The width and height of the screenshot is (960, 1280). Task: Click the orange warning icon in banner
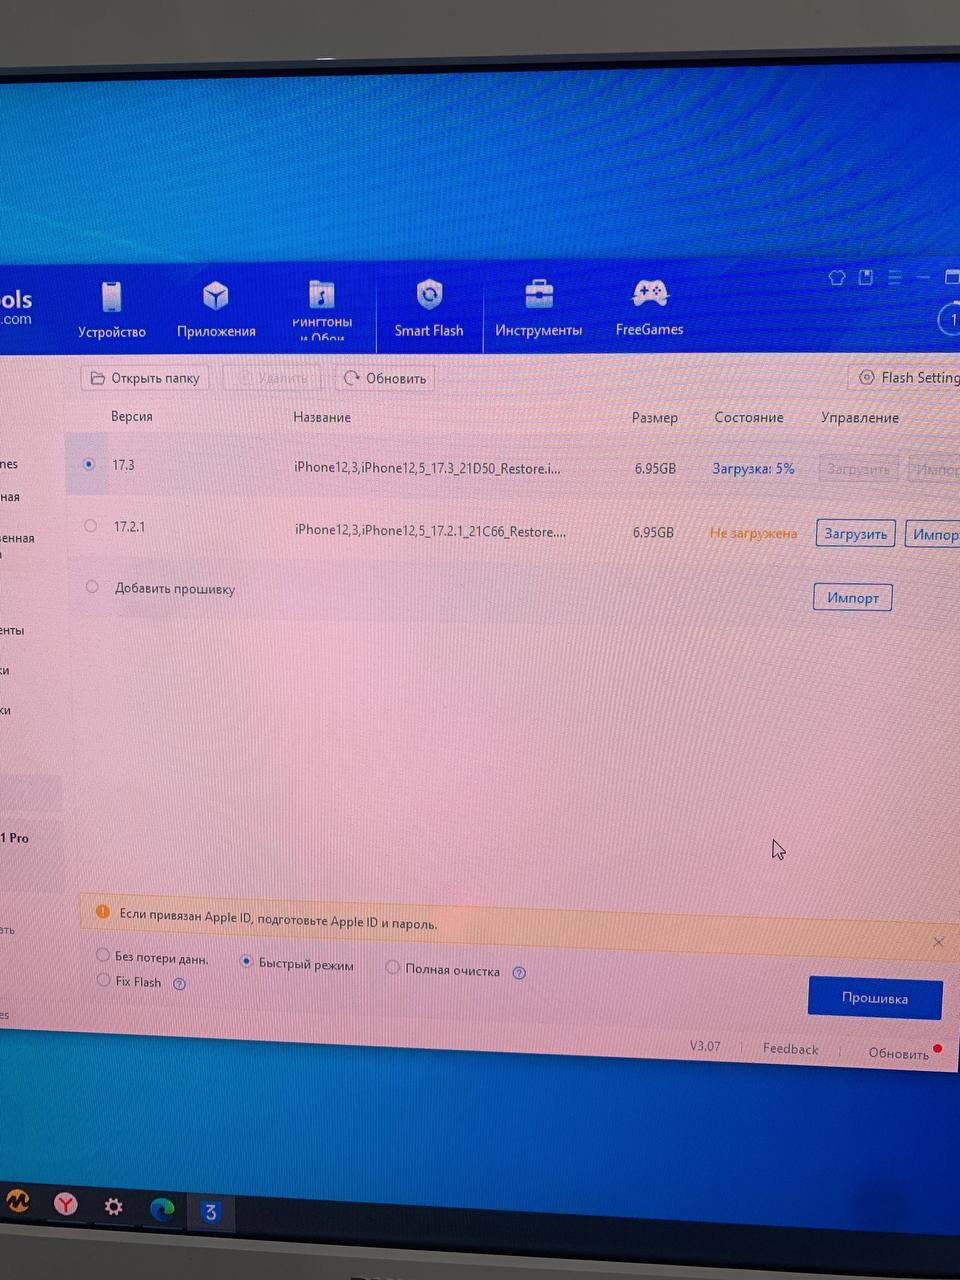[102, 911]
